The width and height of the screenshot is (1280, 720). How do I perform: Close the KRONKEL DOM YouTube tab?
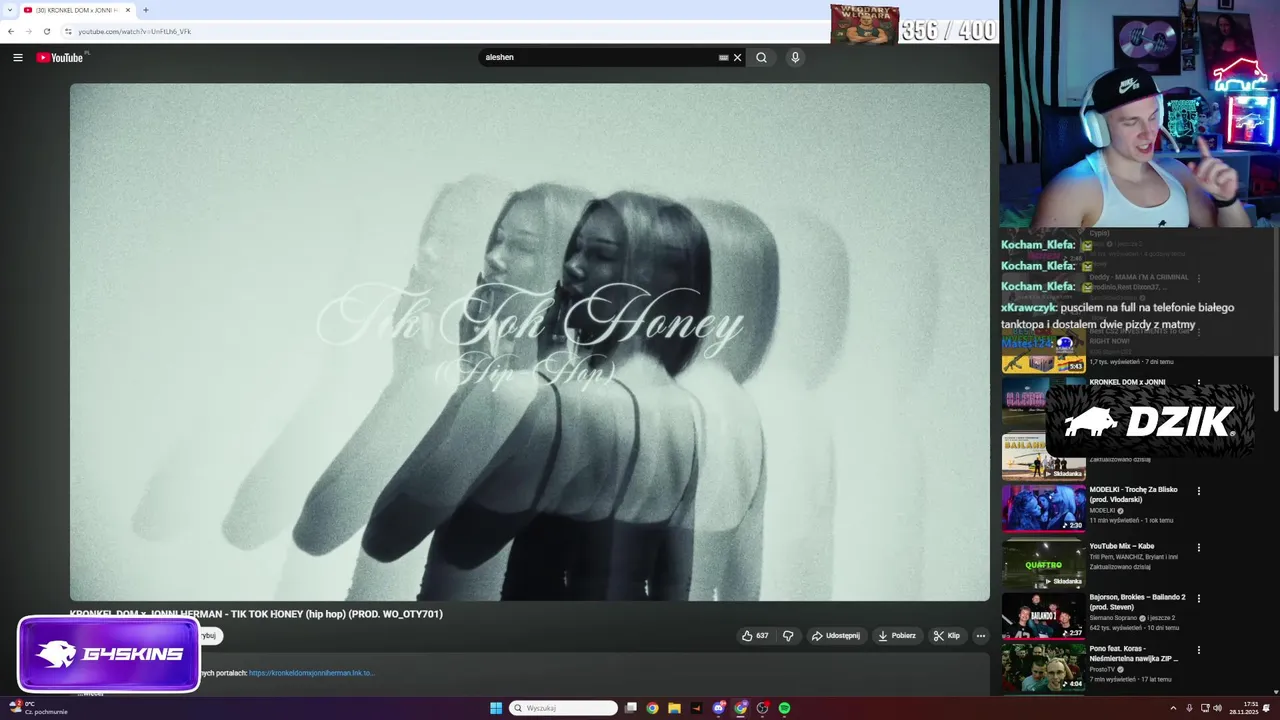[x=128, y=10]
